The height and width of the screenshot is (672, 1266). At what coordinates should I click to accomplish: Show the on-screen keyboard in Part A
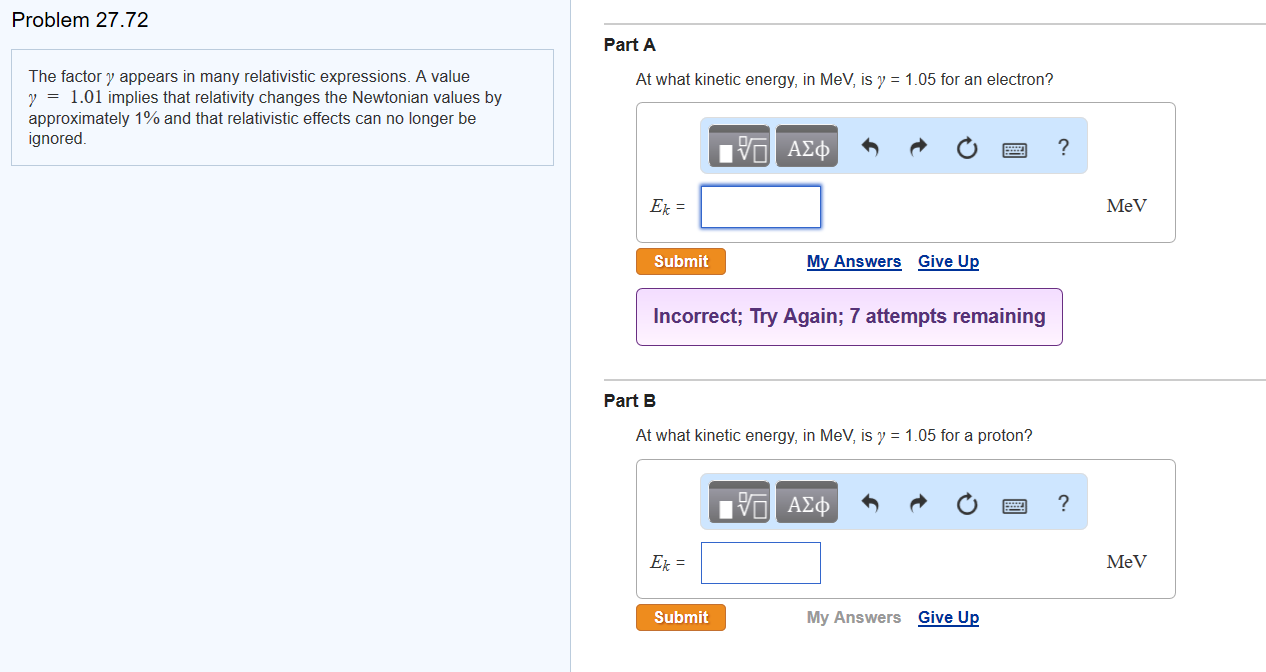[x=1014, y=146]
